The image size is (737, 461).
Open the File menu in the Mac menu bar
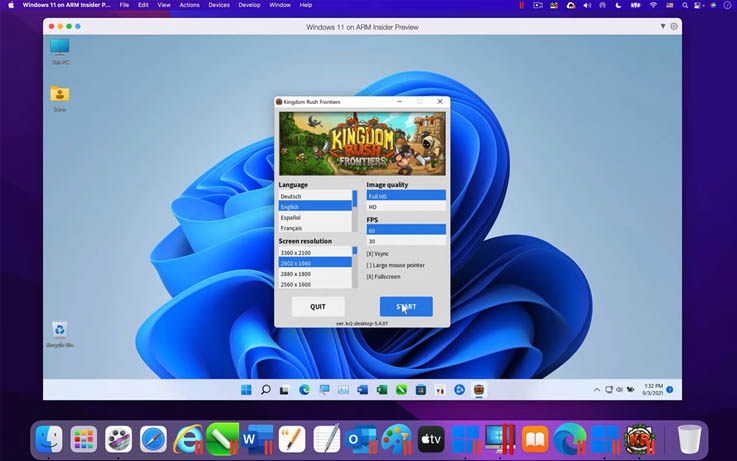pos(124,5)
